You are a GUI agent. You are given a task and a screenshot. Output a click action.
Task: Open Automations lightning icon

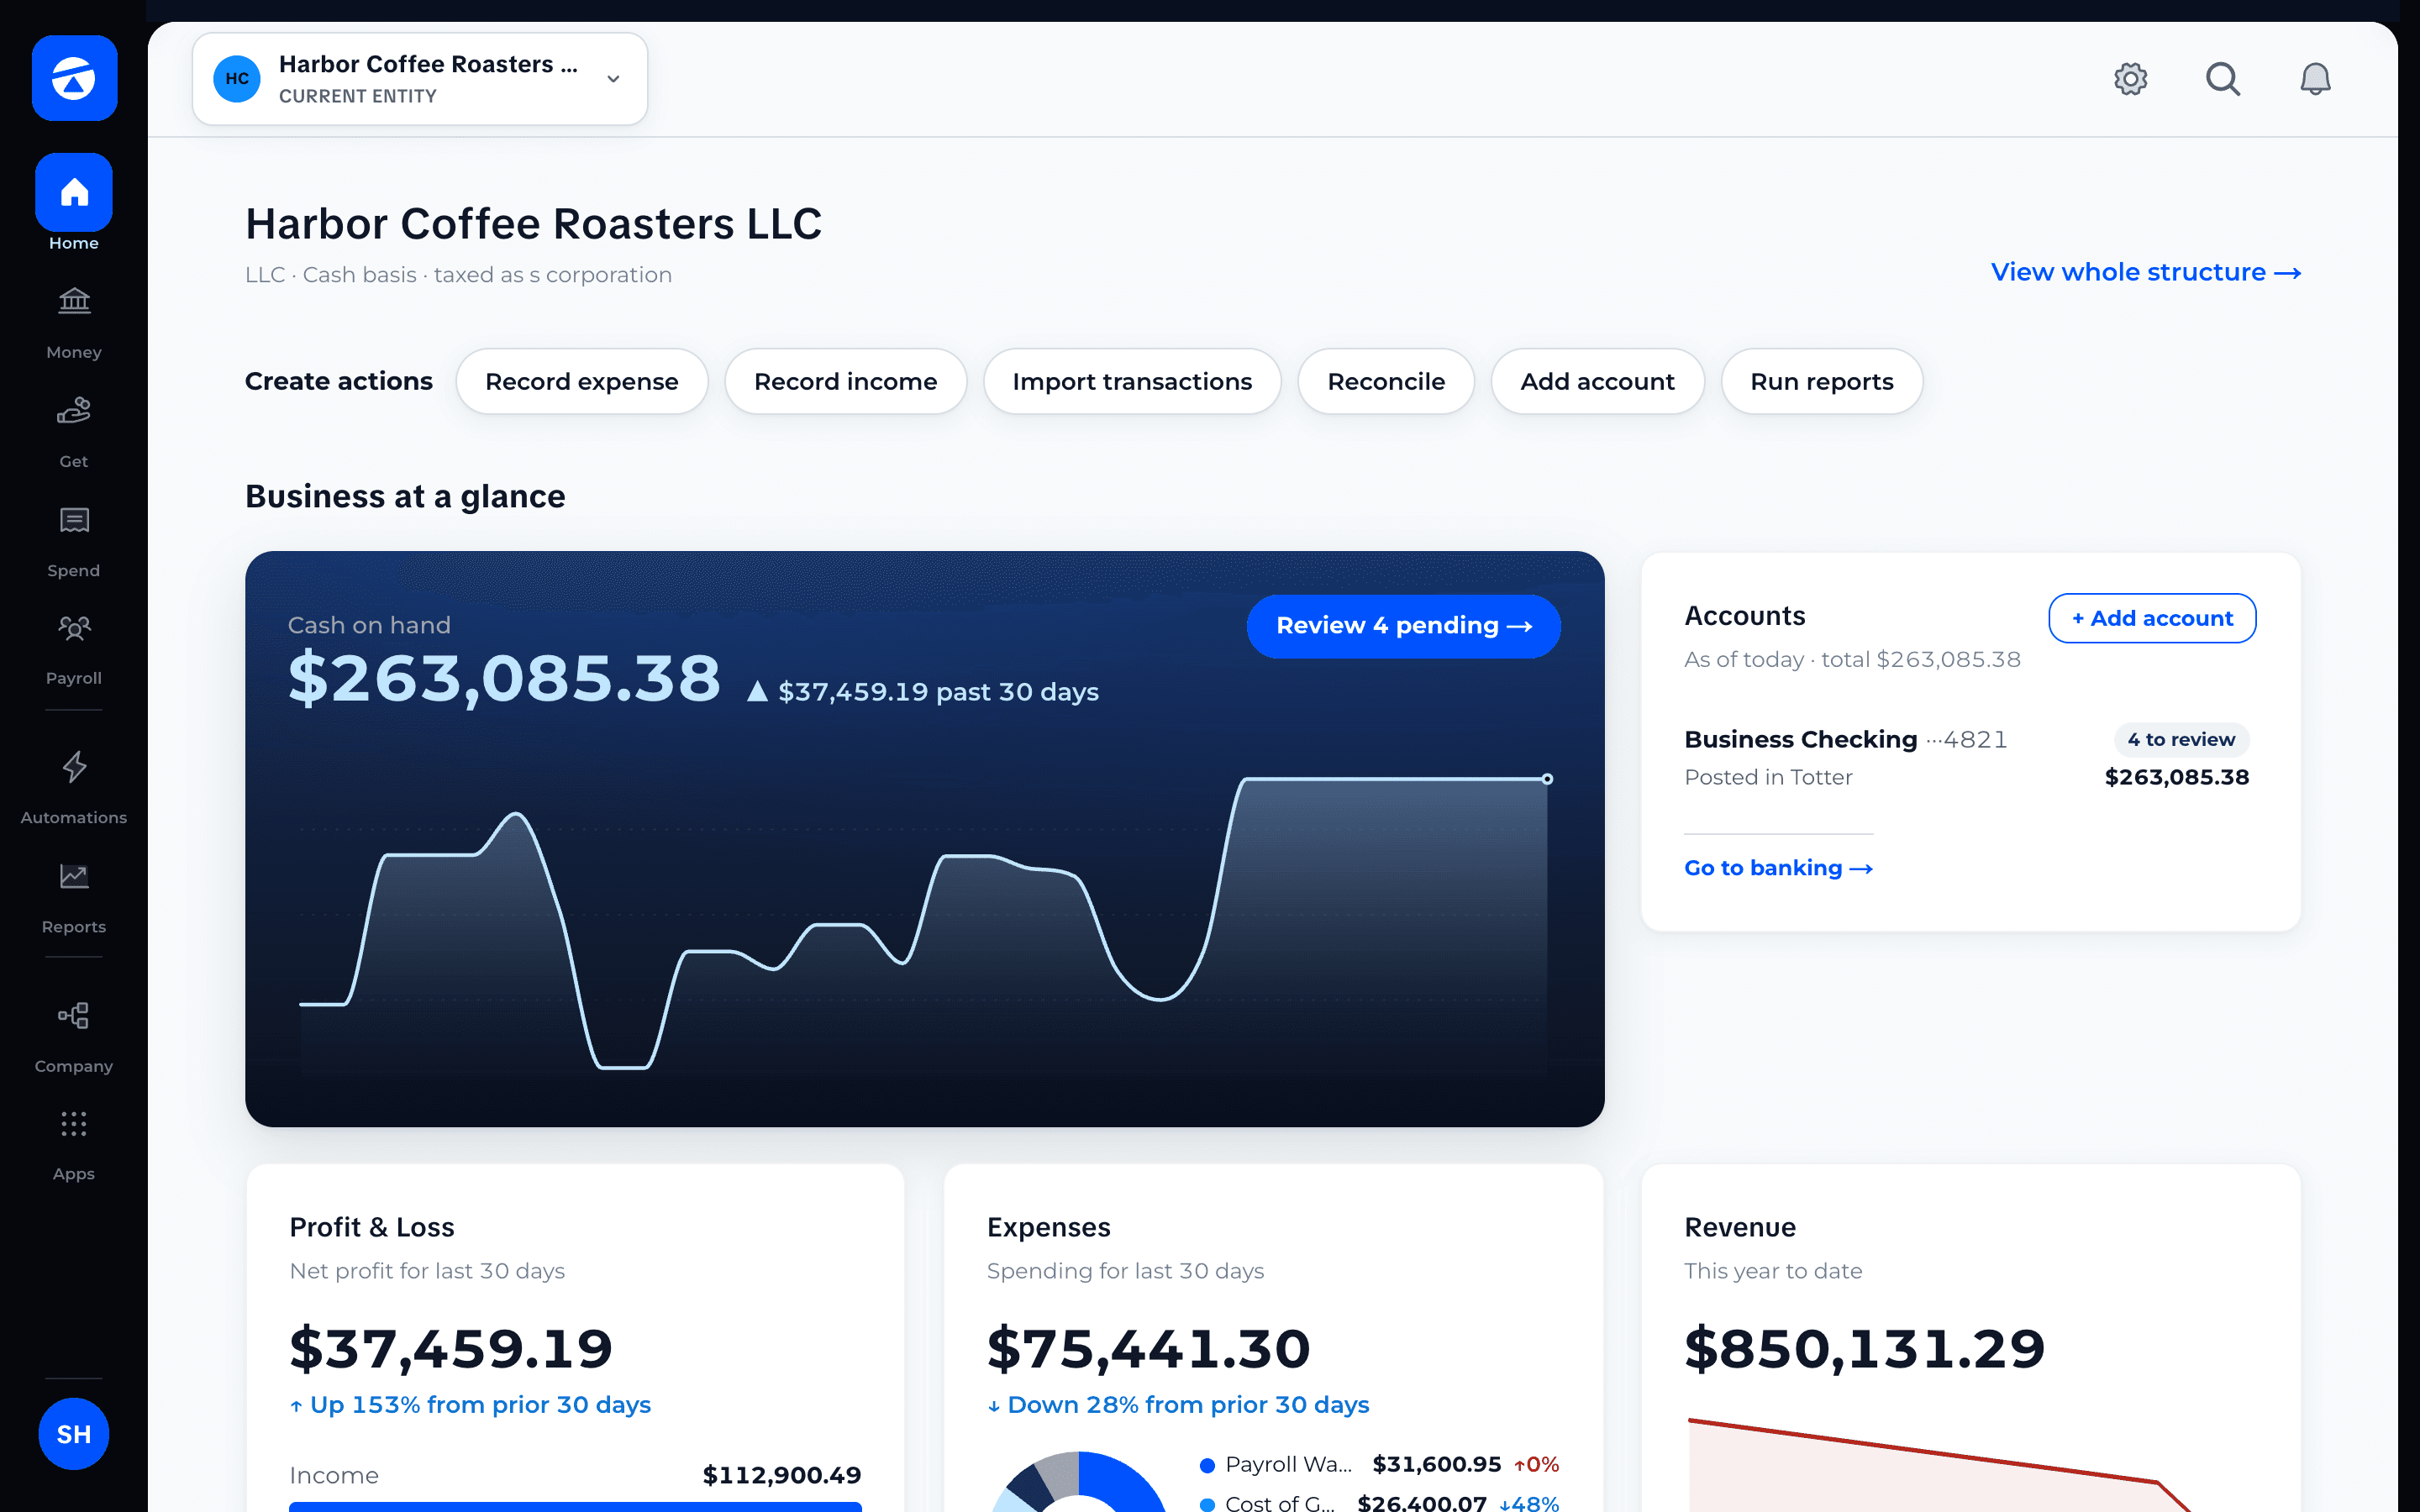pyautogui.click(x=74, y=767)
